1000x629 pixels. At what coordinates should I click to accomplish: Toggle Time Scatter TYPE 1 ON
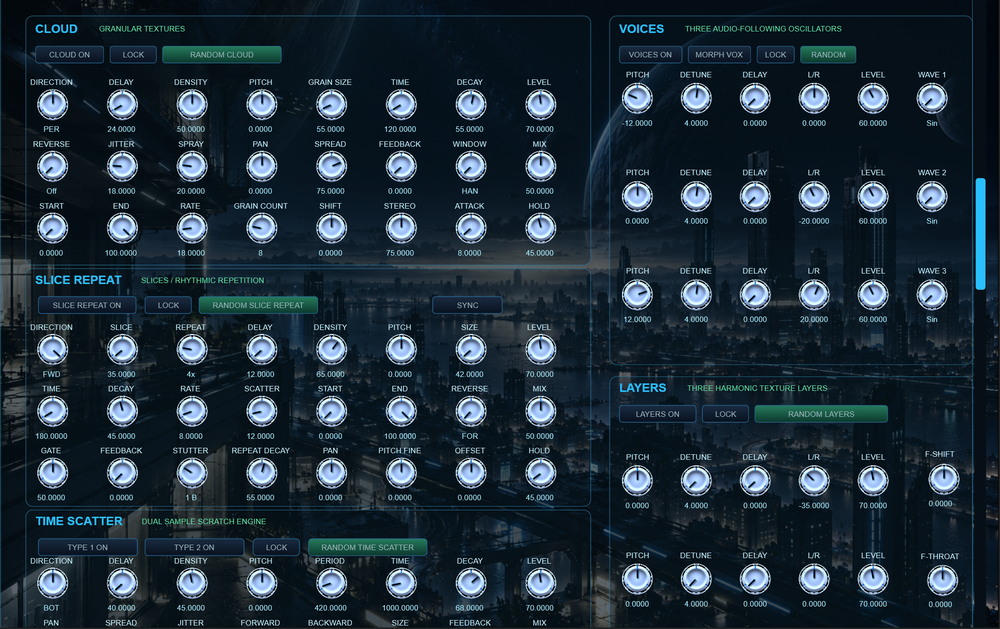tap(87, 547)
